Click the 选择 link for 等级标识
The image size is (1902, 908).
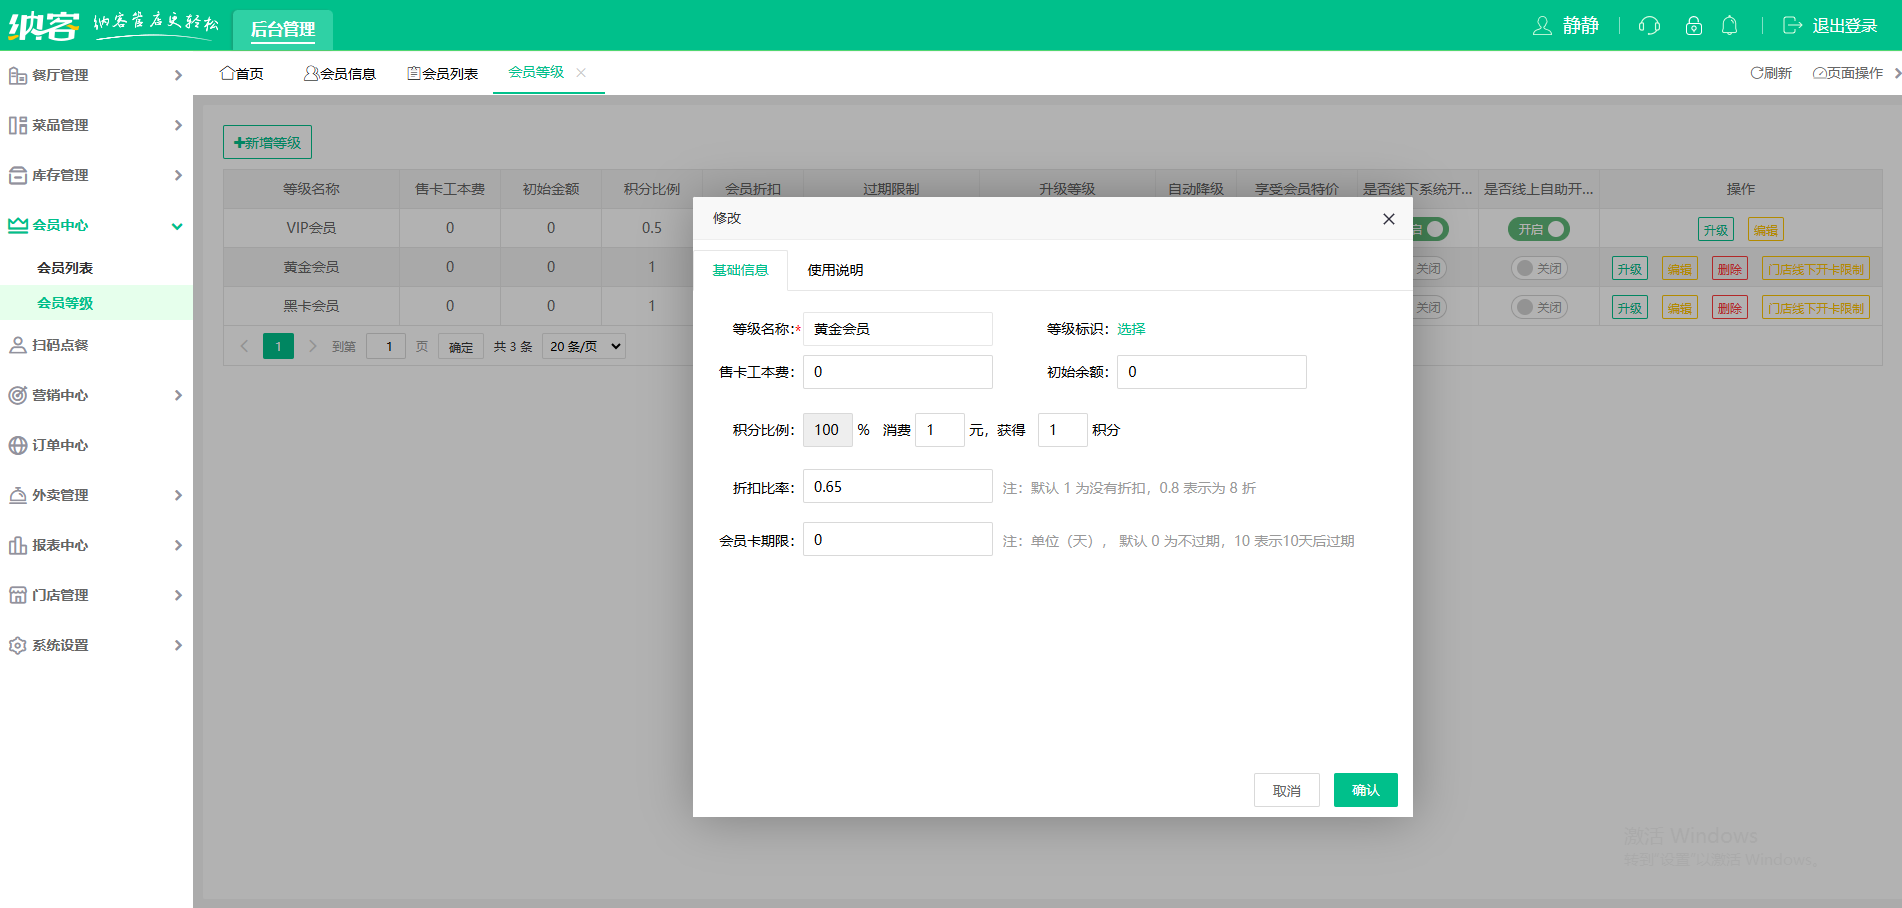(x=1131, y=329)
